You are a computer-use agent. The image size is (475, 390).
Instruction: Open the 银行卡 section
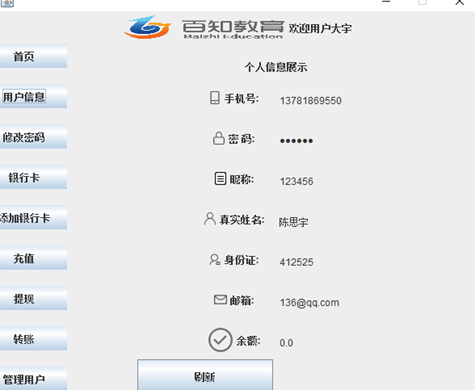[33, 177]
